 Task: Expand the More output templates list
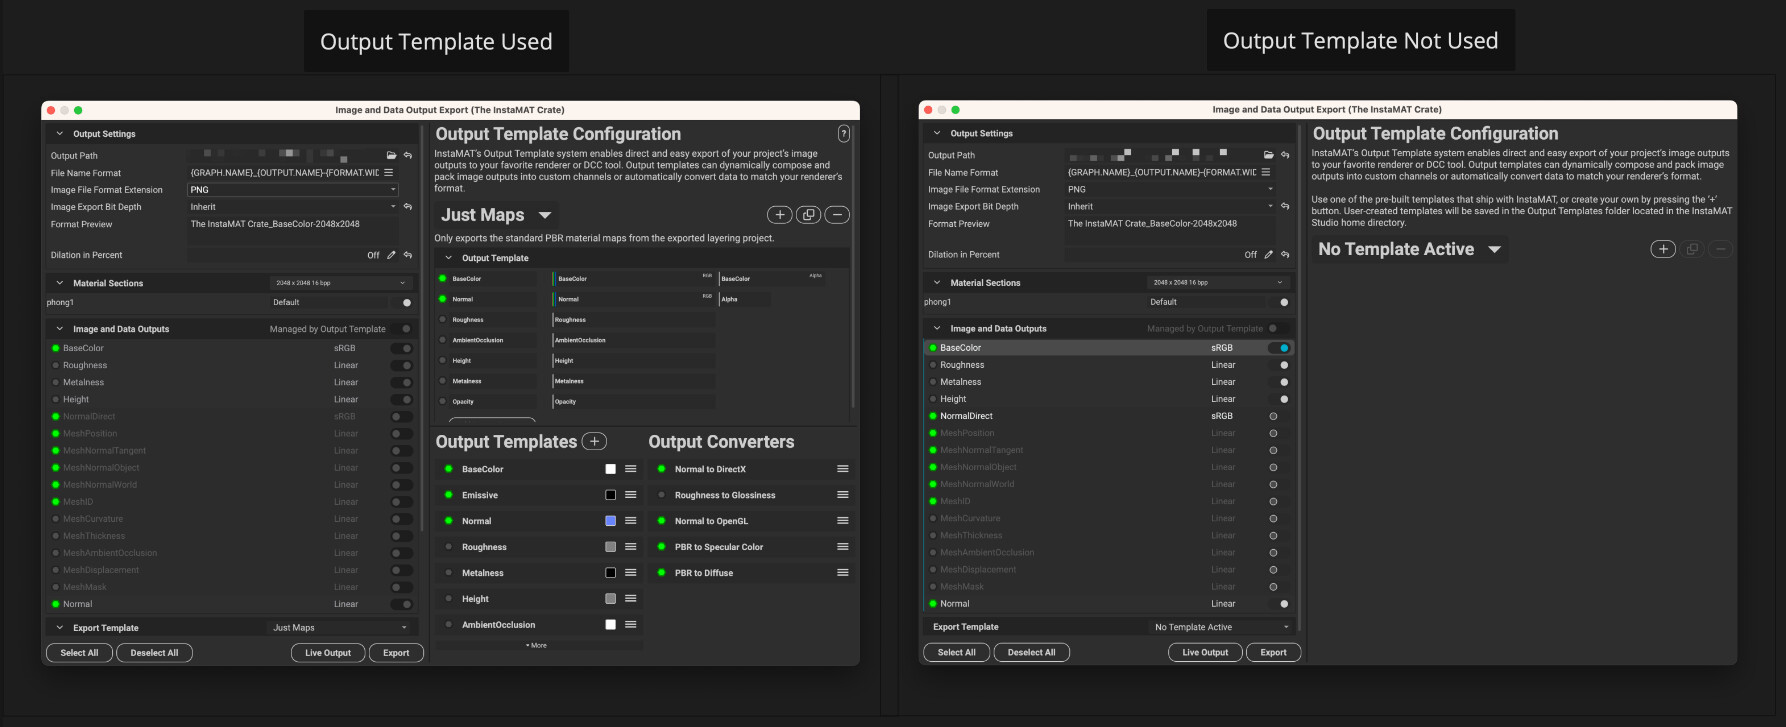tap(537, 646)
